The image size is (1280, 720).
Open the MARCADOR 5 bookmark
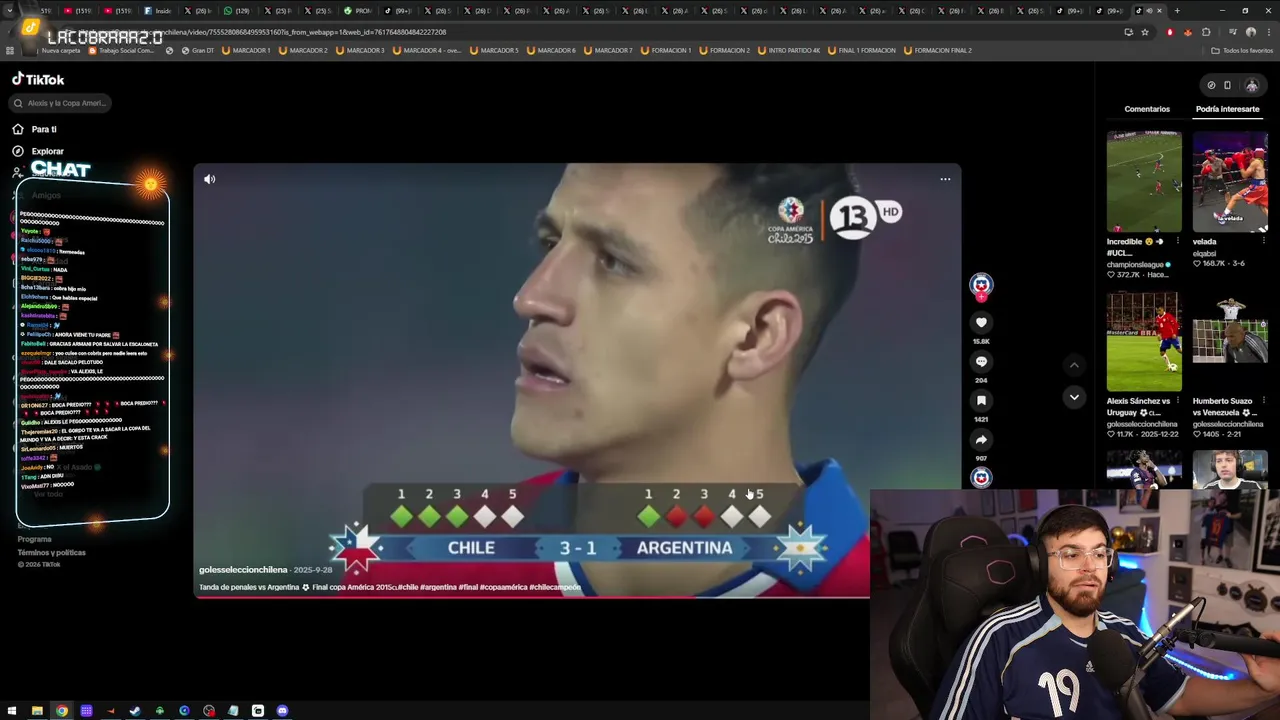click(496, 50)
